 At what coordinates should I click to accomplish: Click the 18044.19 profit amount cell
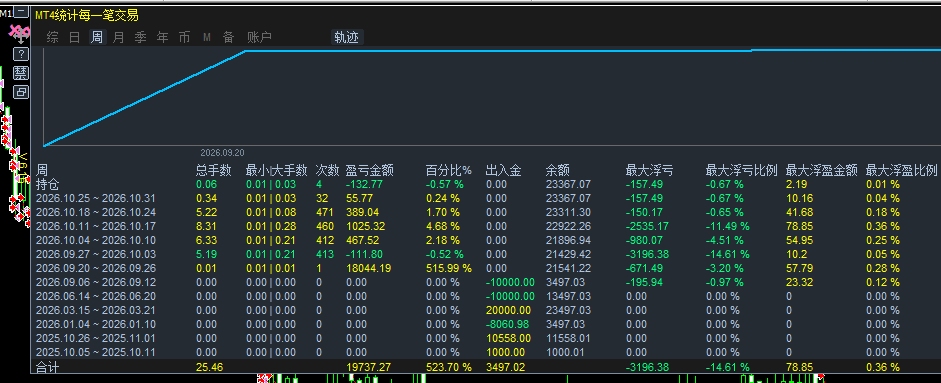click(368, 268)
